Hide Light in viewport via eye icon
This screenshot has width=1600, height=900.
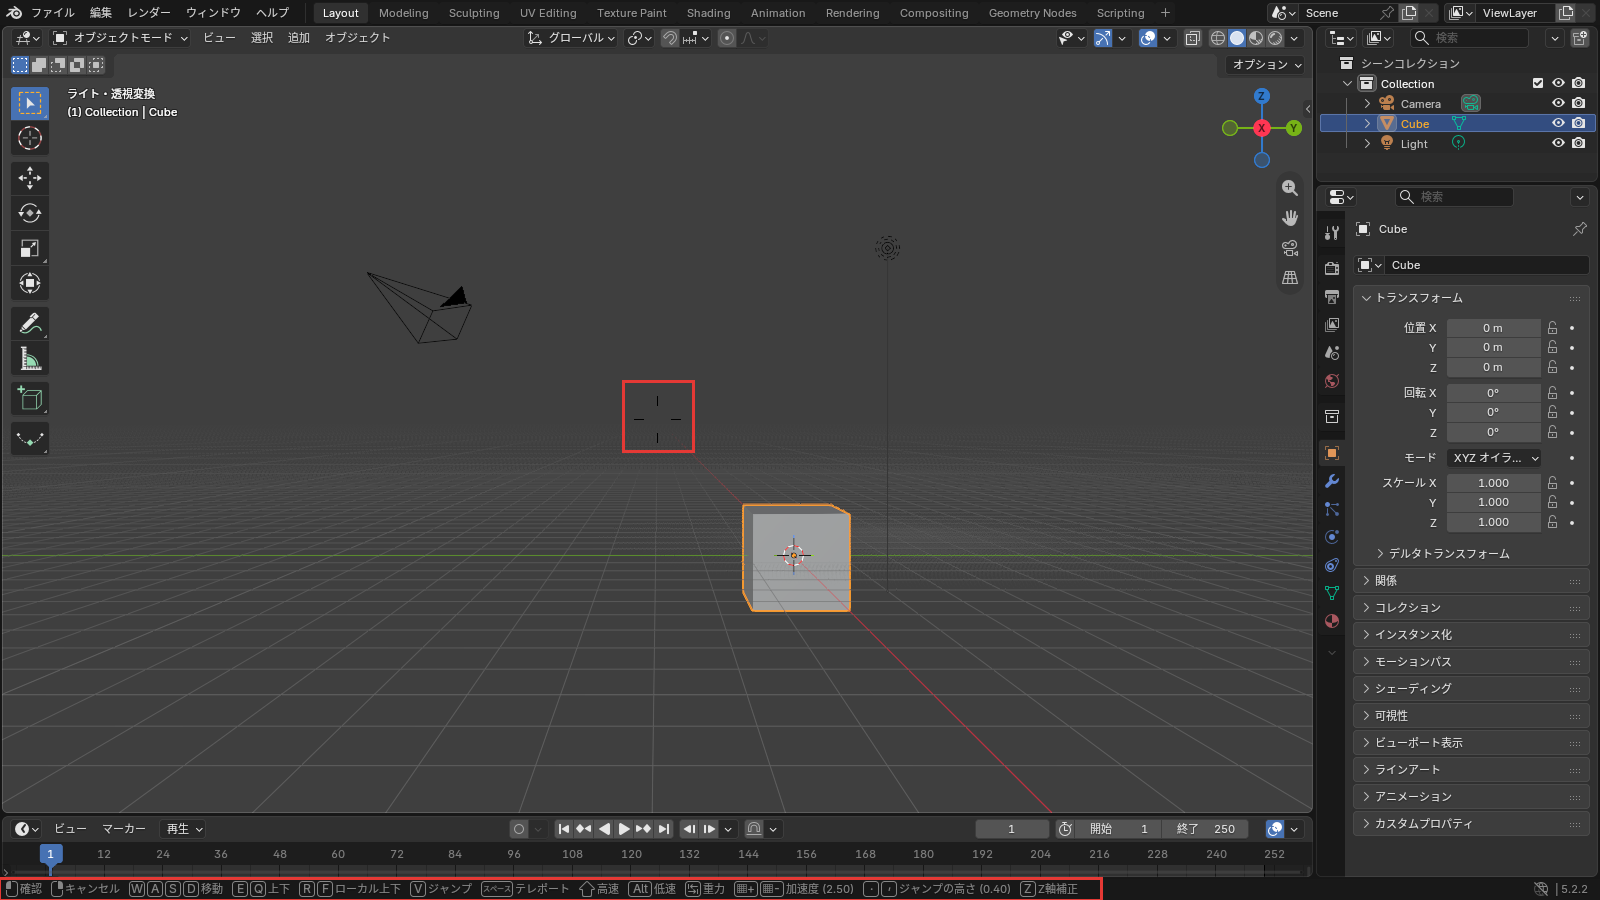(x=1558, y=143)
